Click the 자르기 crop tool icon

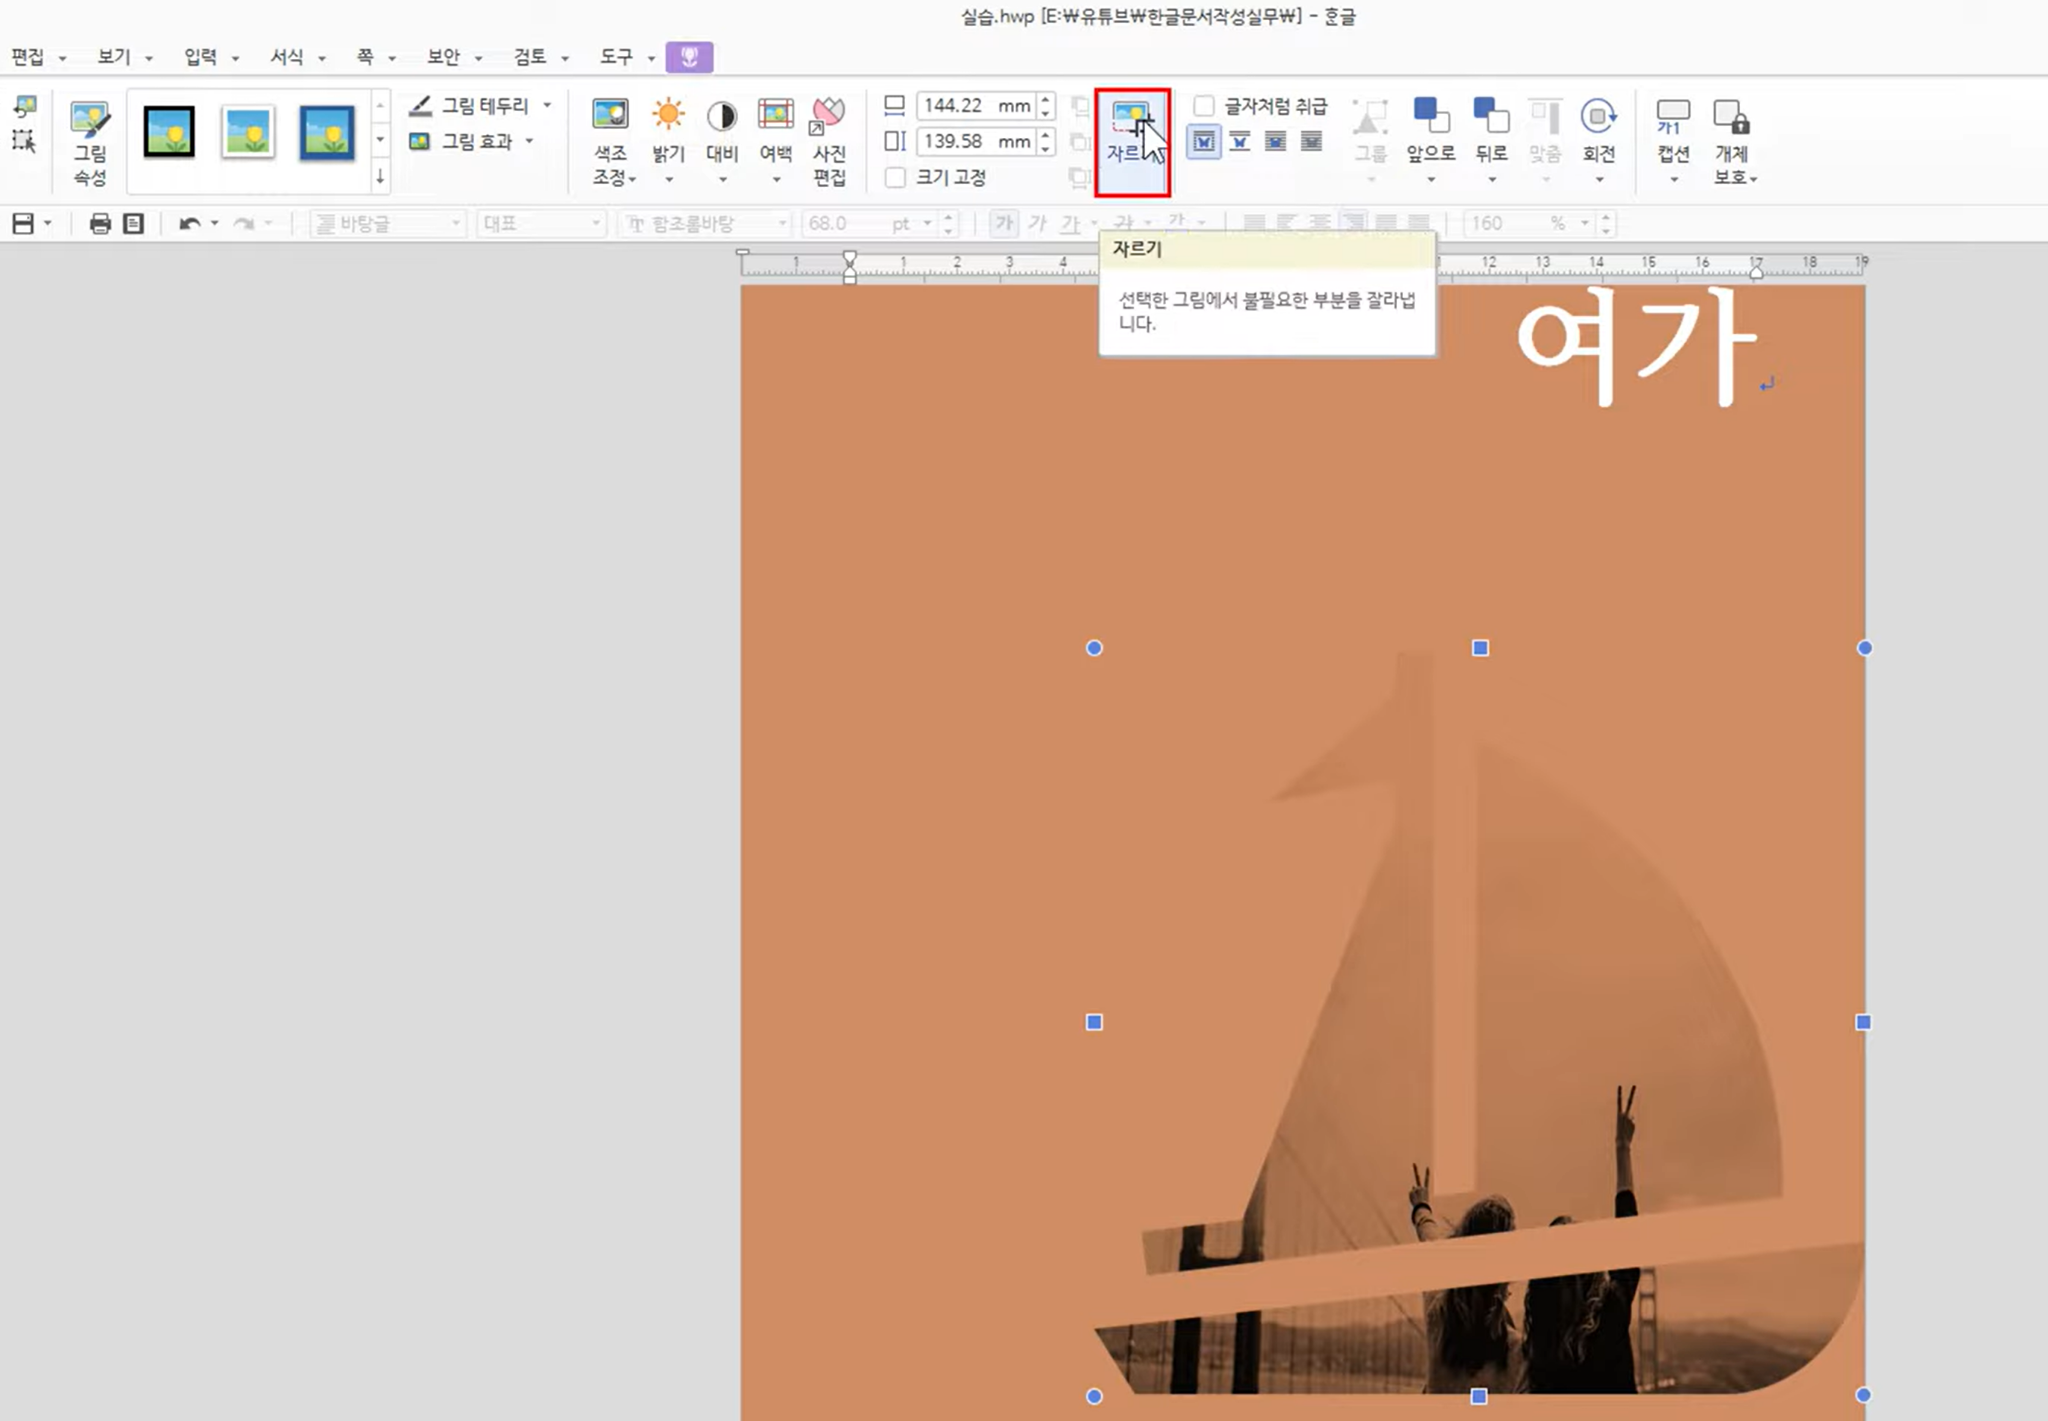click(1130, 120)
